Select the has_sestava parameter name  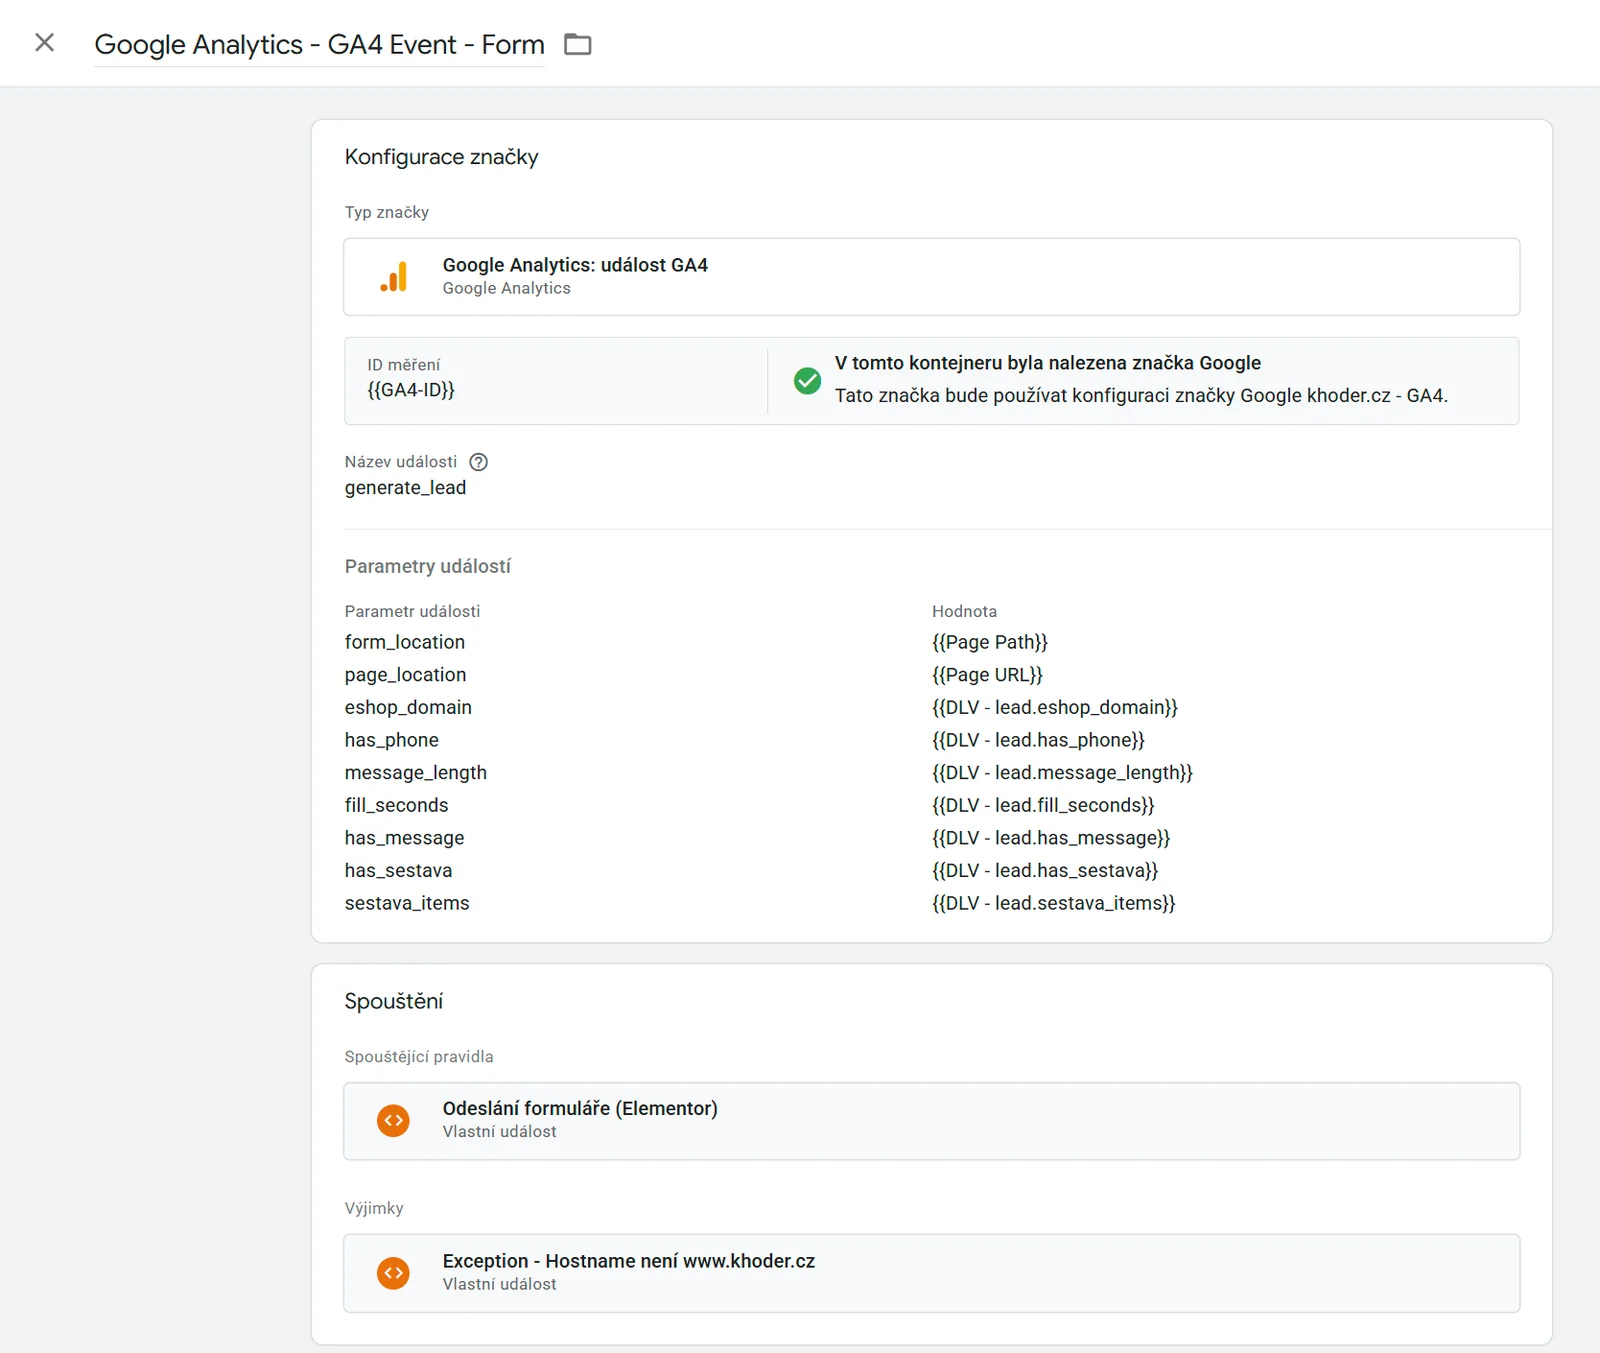point(398,871)
